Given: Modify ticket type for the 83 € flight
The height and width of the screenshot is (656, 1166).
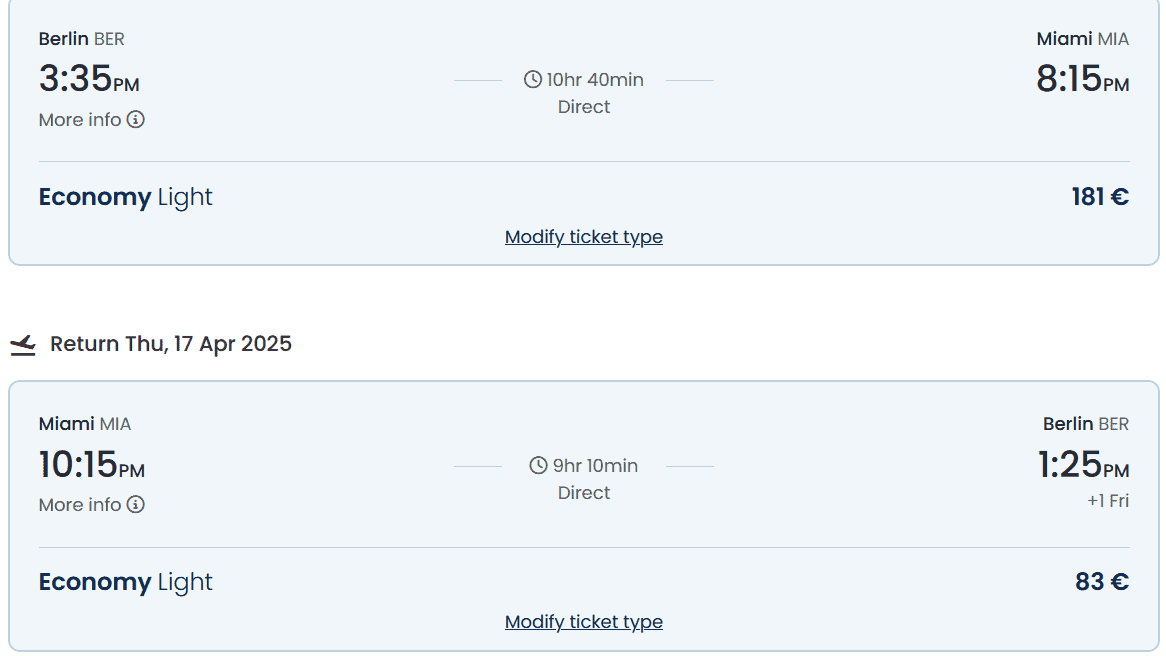Looking at the screenshot, I should (584, 622).
